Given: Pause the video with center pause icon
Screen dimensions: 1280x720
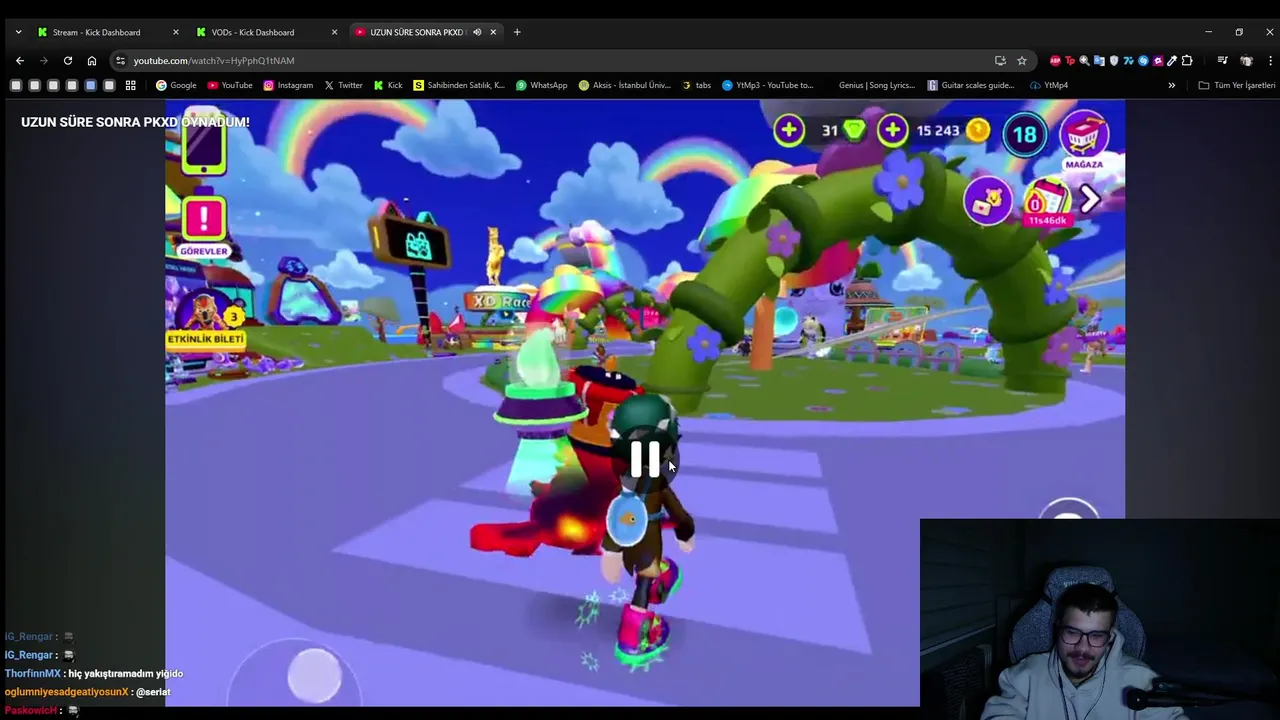Looking at the screenshot, I should (x=645, y=460).
